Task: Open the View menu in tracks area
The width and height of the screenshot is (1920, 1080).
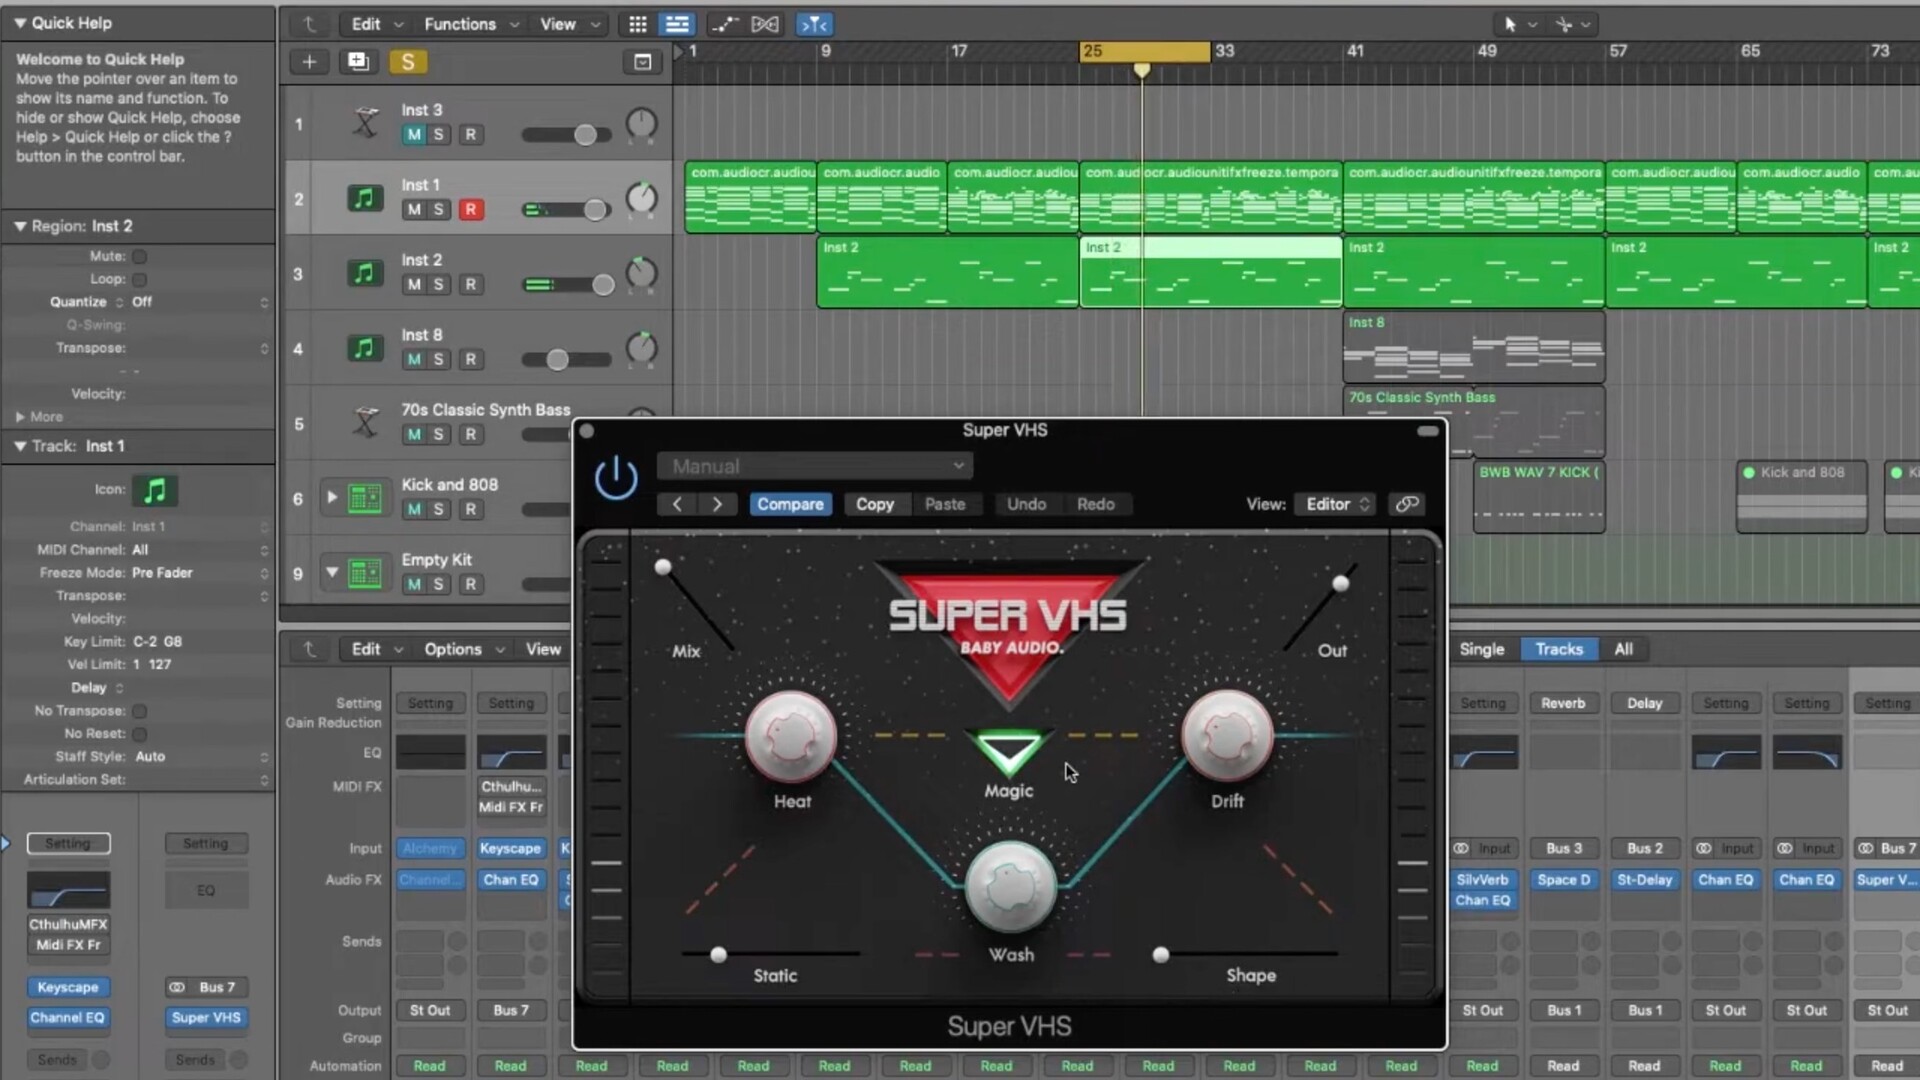Action: click(569, 24)
